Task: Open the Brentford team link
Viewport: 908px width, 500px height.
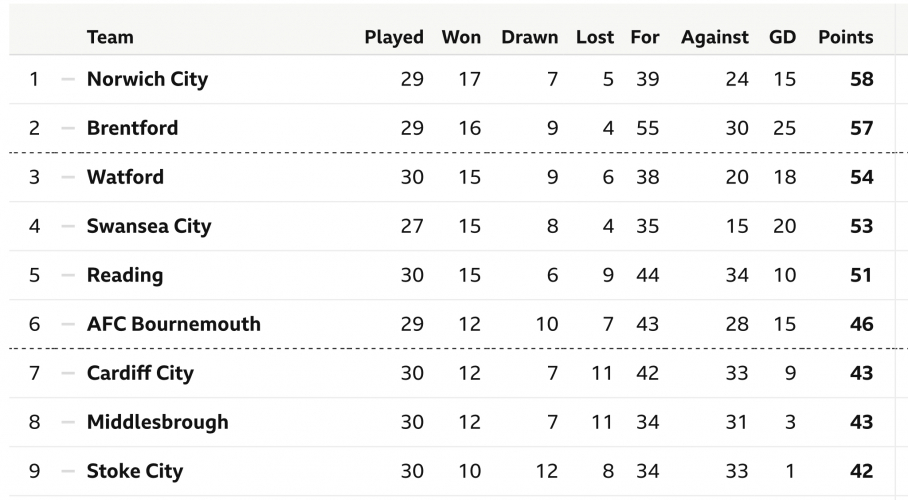Action: click(132, 128)
